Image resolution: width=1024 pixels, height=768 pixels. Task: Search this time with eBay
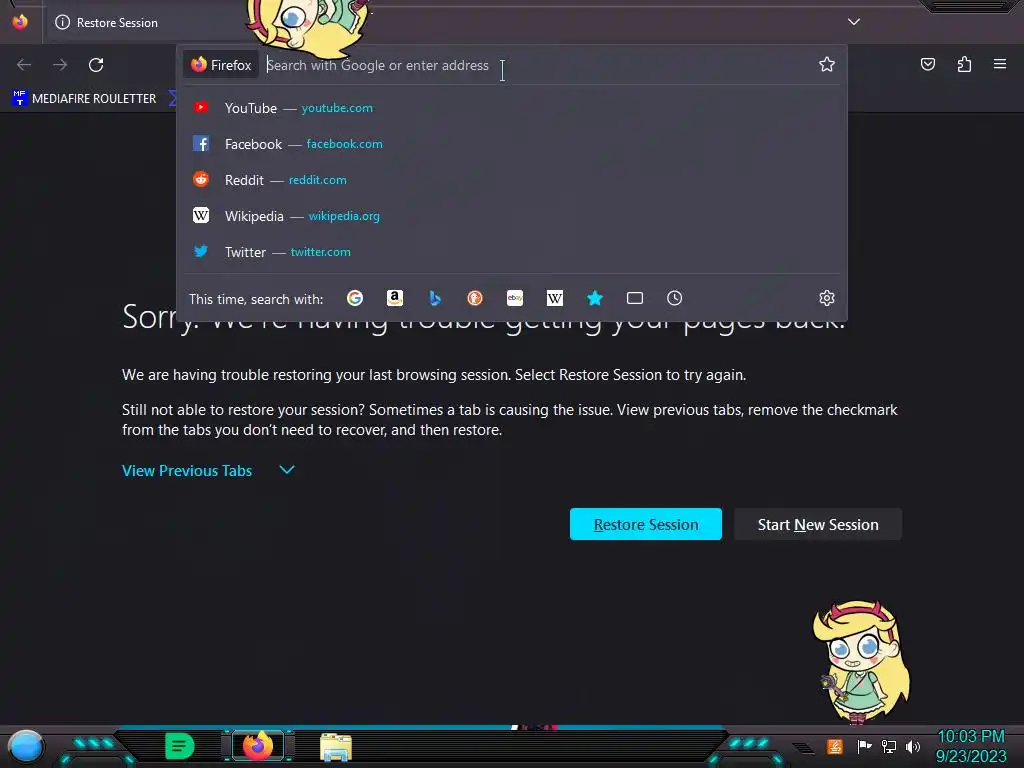(515, 298)
